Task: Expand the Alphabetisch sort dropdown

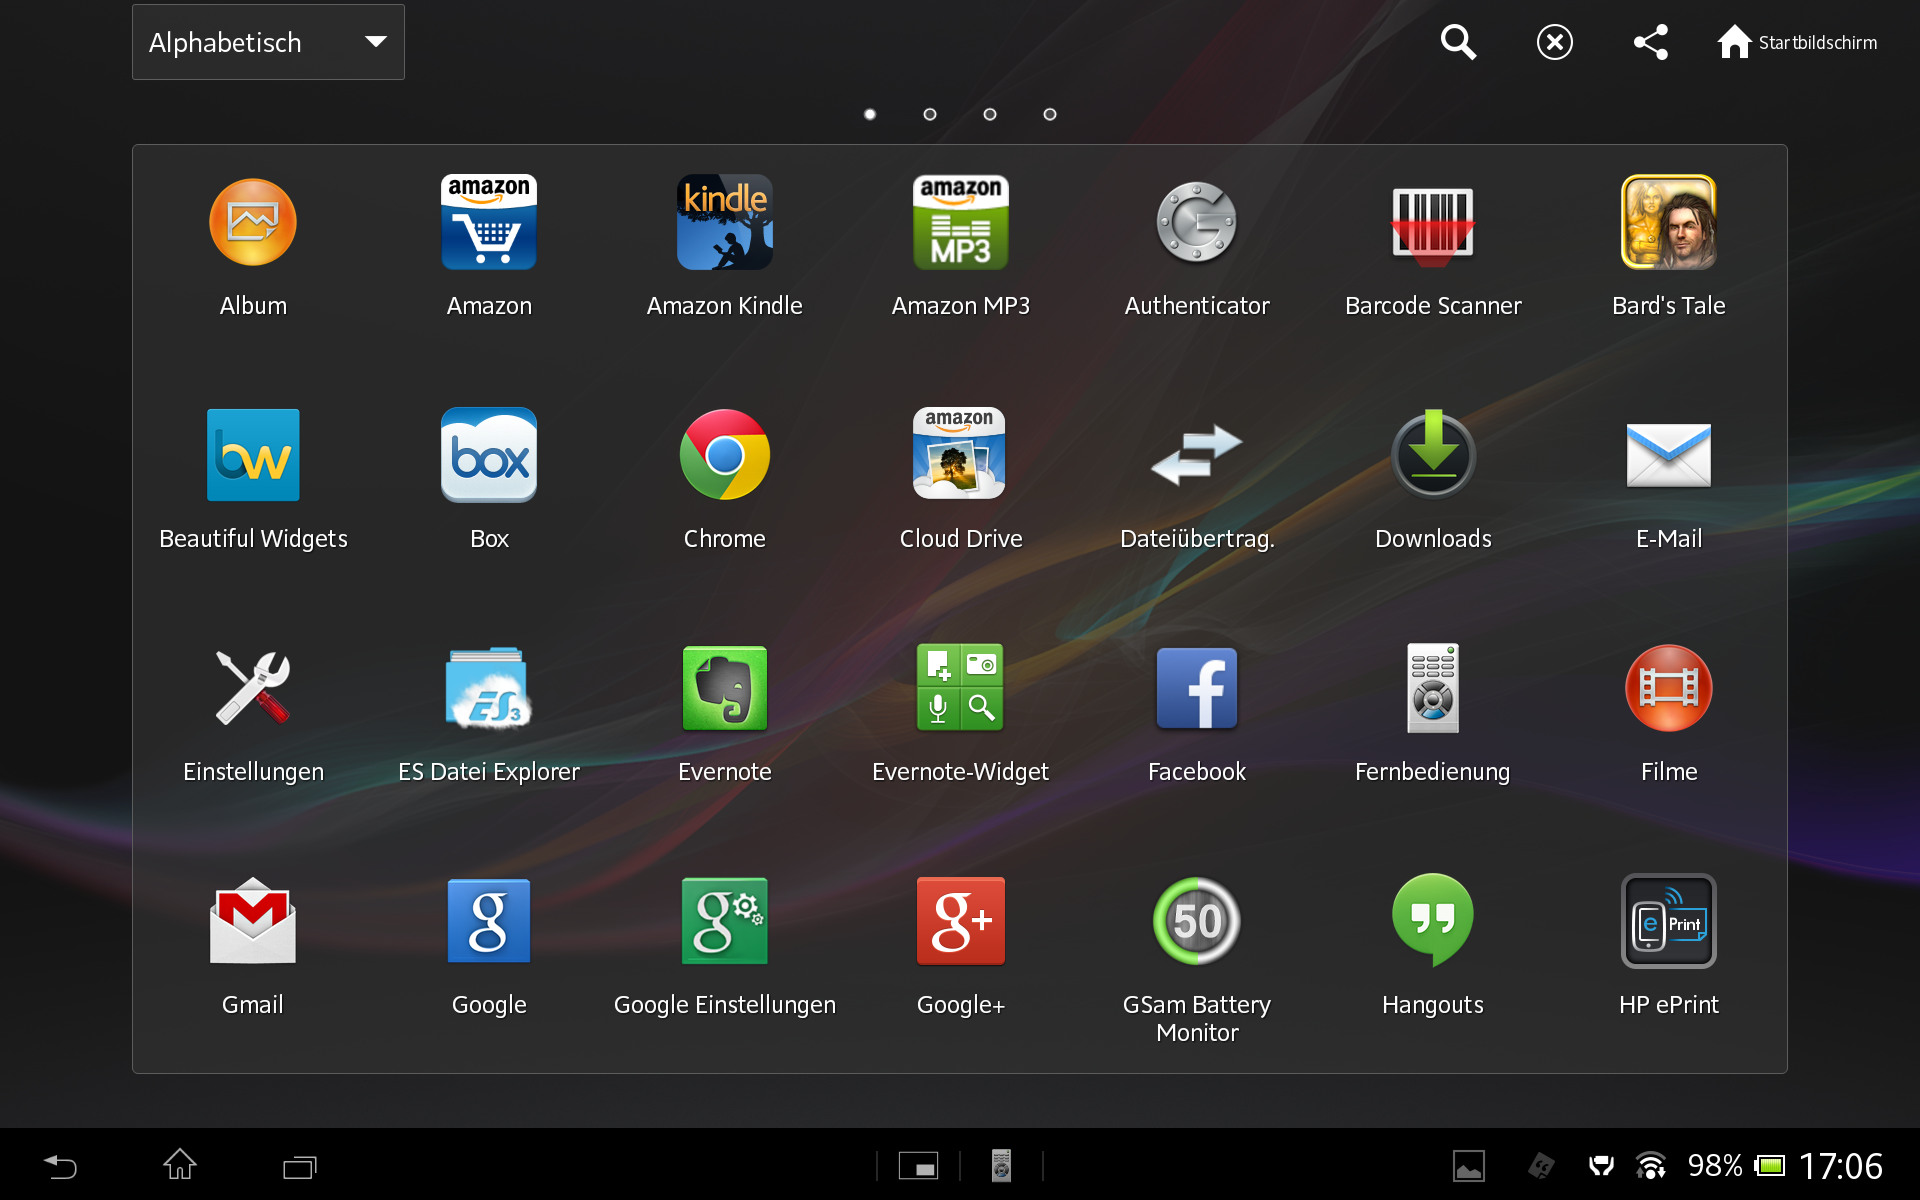Action: (x=268, y=42)
